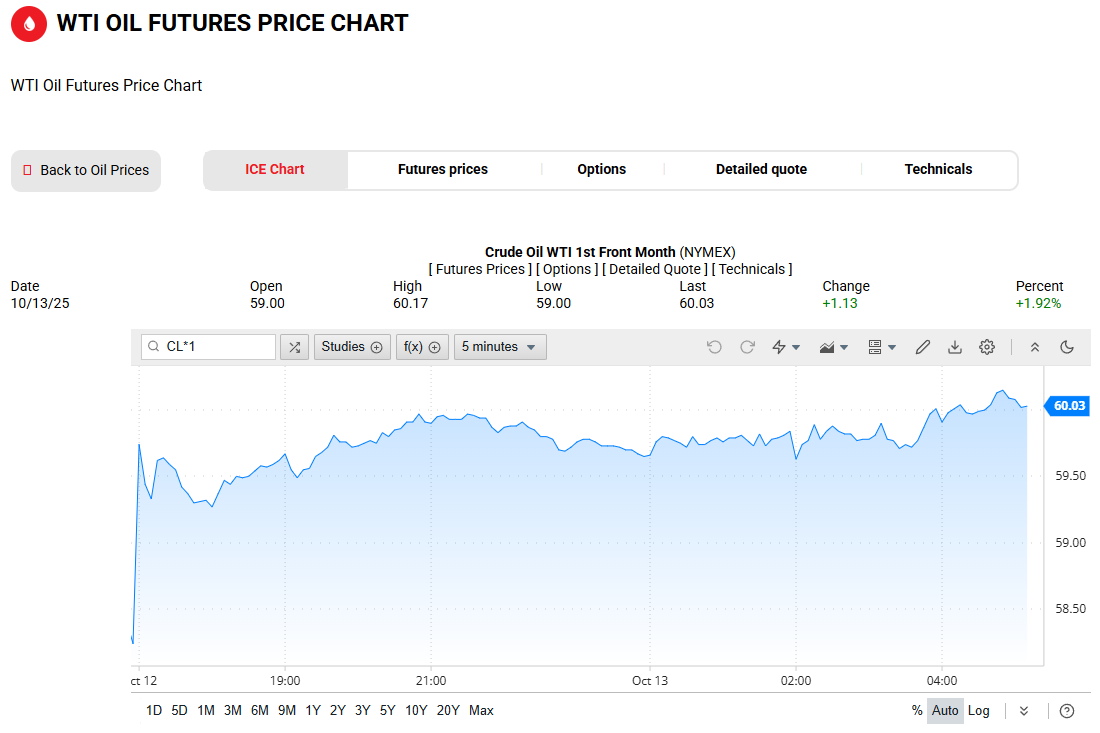Image resolution: width=1100 pixels, height=733 pixels.
Task: Open the pencil drawing tool
Action: (x=923, y=347)
